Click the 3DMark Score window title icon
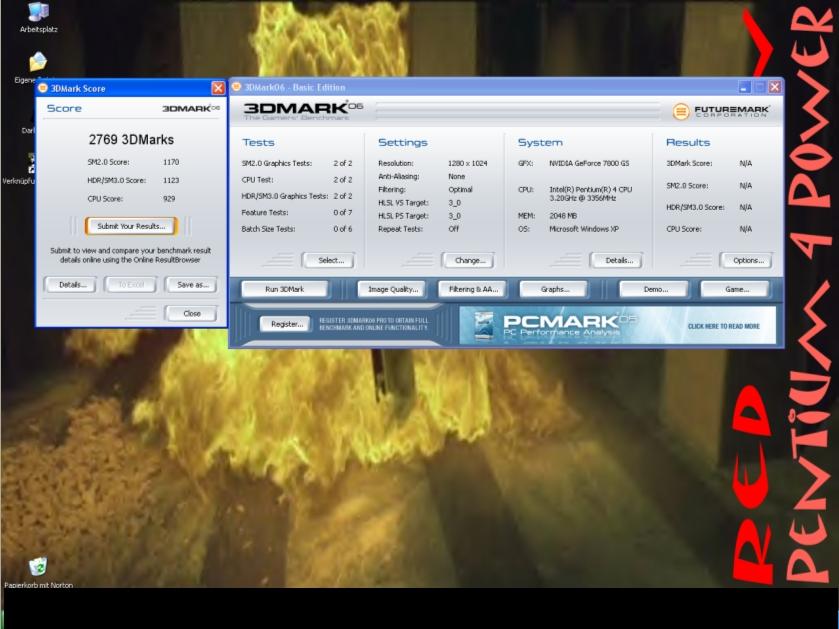 pos(43,88)
